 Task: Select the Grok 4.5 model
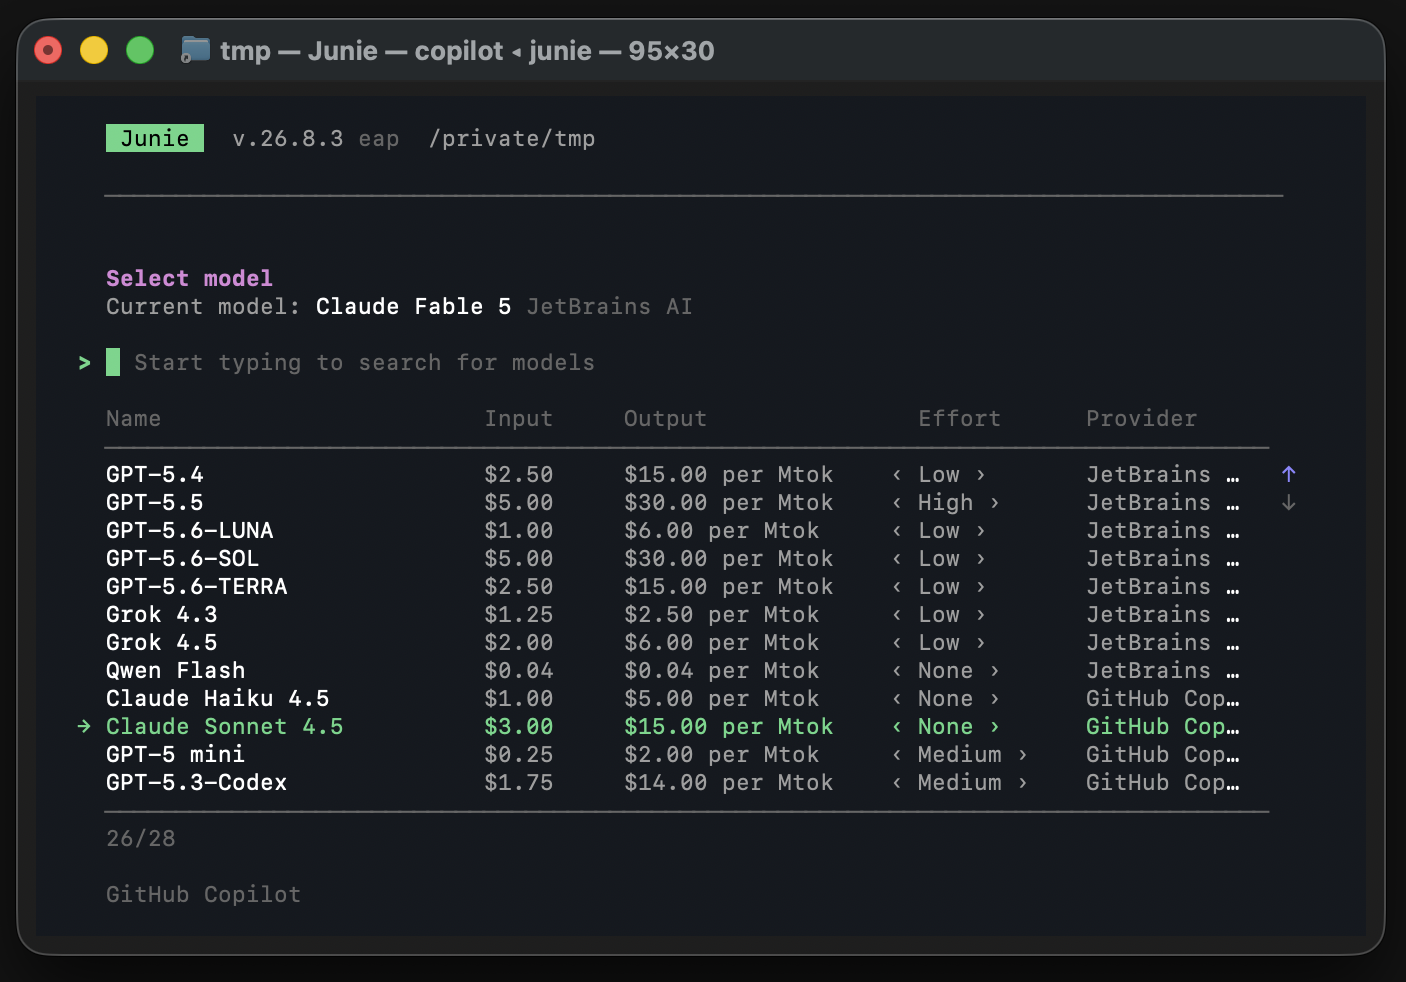(162, 643)
